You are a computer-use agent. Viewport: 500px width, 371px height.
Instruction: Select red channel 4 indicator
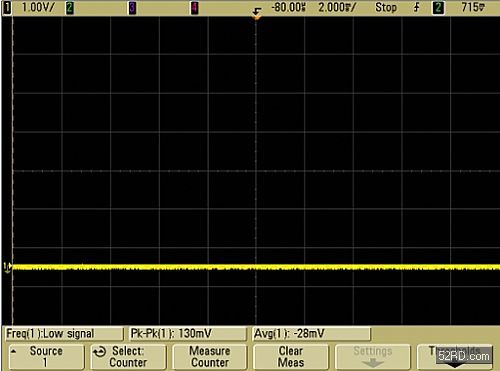194,8
